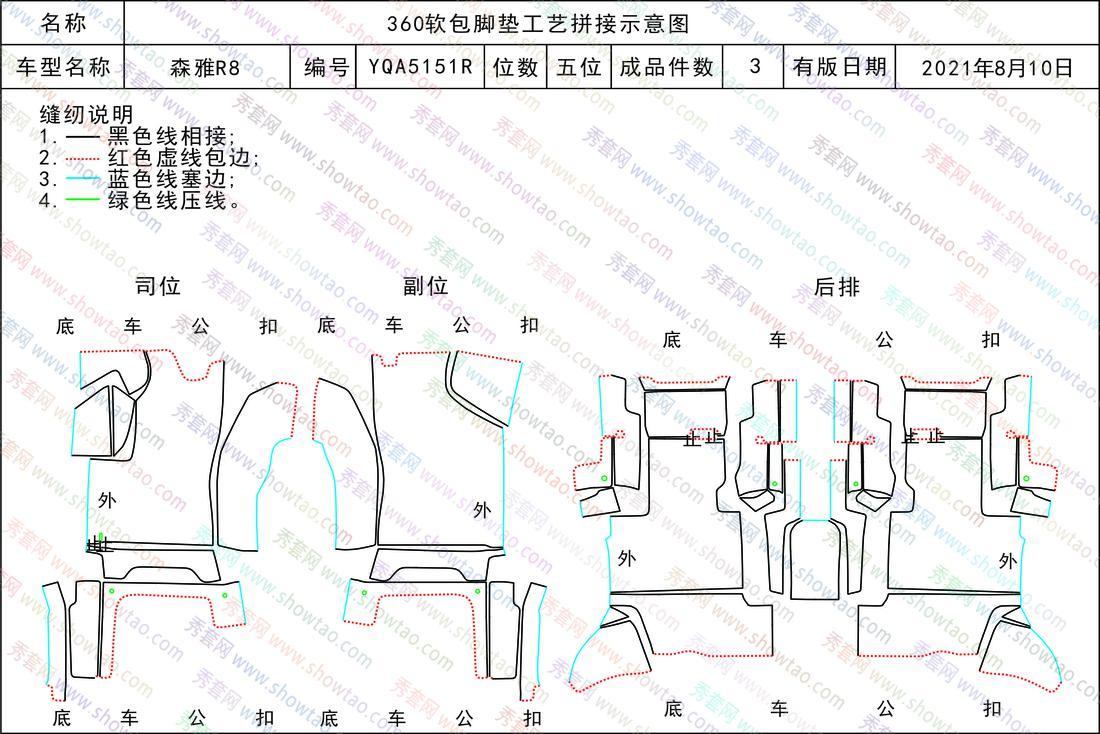Viewport: 1100px width, 734px height.
Task: Select the '名称' header cell
Action: click(63, 22)
